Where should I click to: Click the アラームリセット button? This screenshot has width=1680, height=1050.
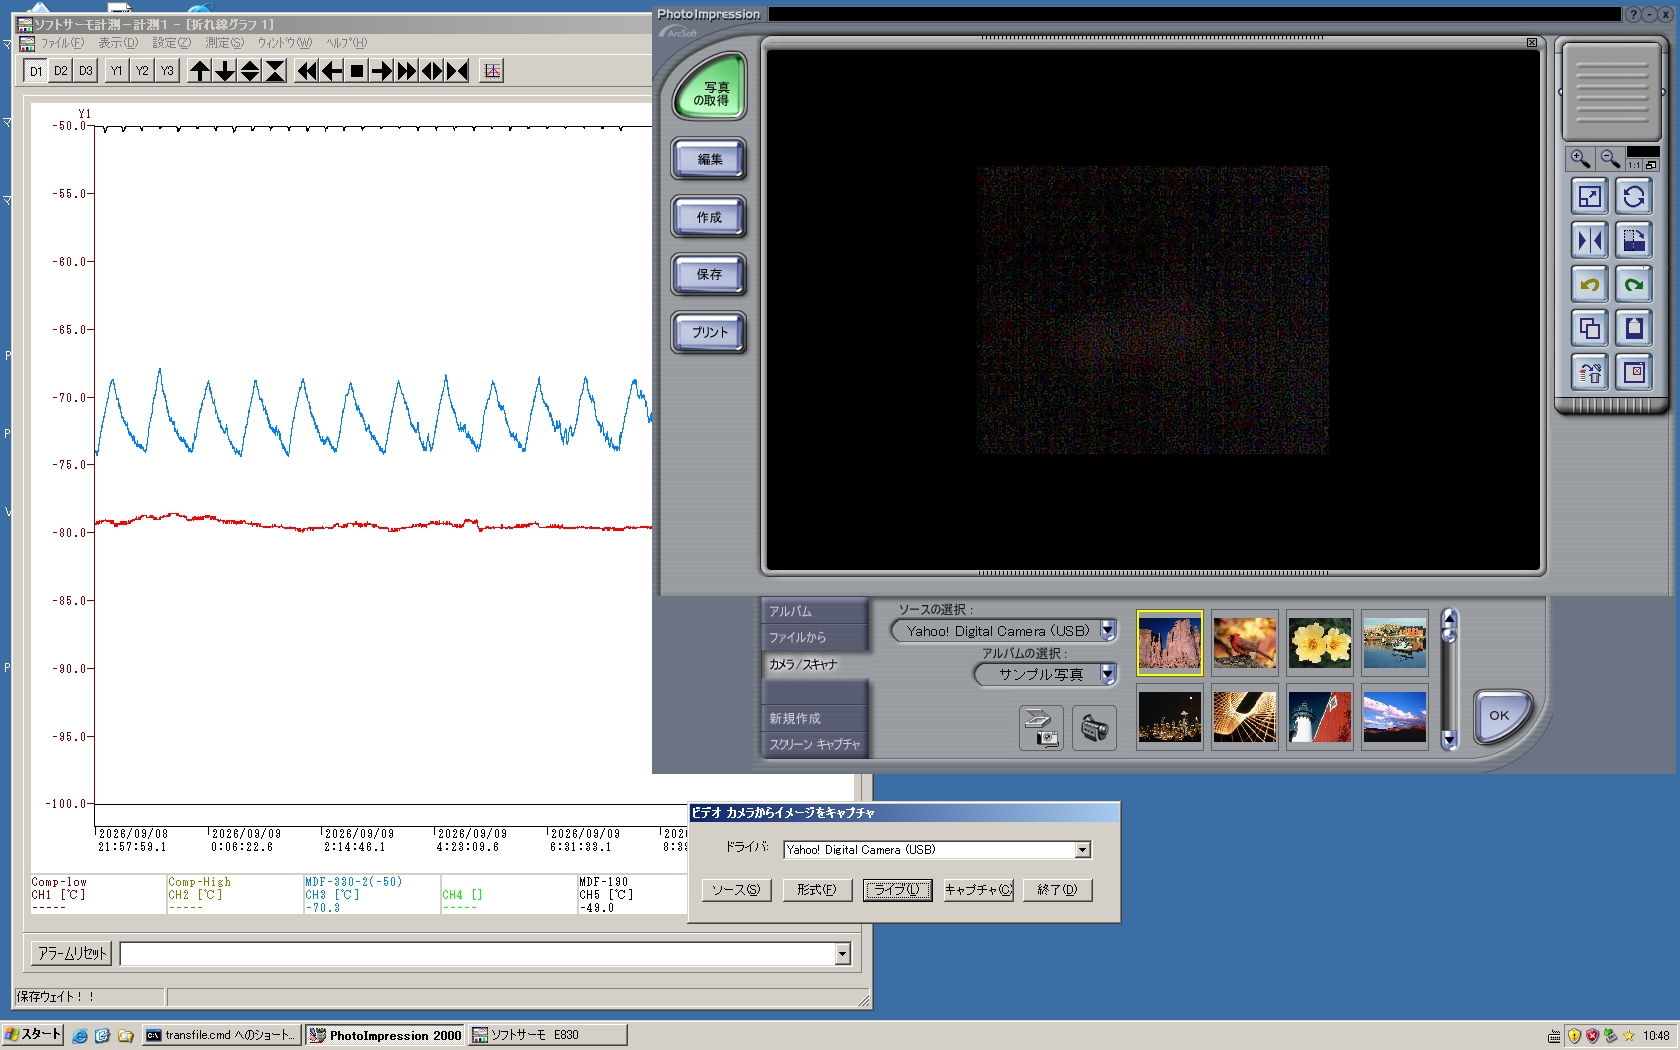[x=71, y=954]
